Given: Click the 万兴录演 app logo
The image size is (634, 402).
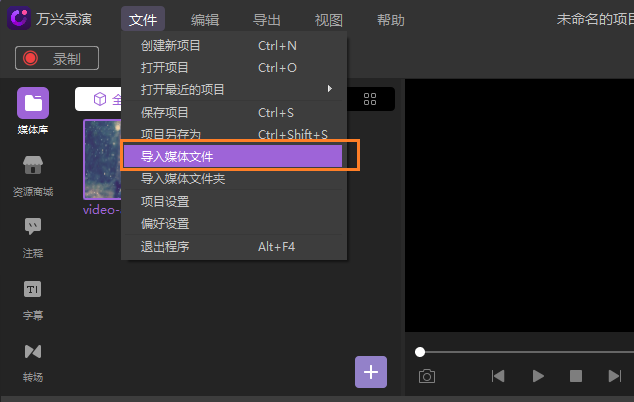Looking at the screenshot, I should tap(19, 18).
